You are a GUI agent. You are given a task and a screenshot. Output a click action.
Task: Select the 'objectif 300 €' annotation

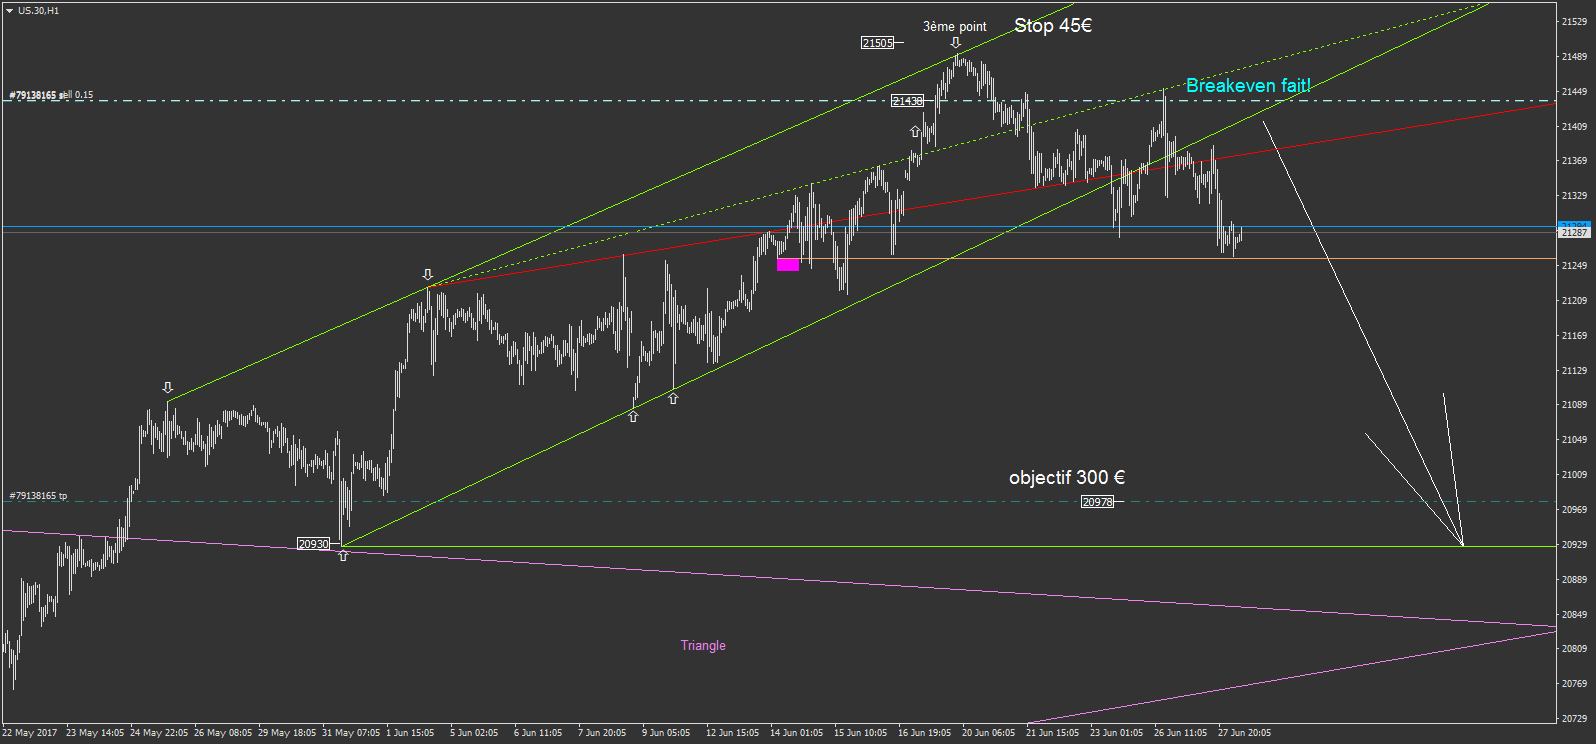1067,477
